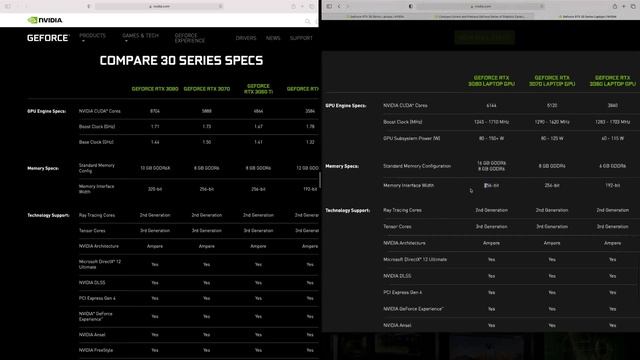The image size is (640, 360).
Task: Click the NVIDIA logo on left page
Action: coord(45,20)
